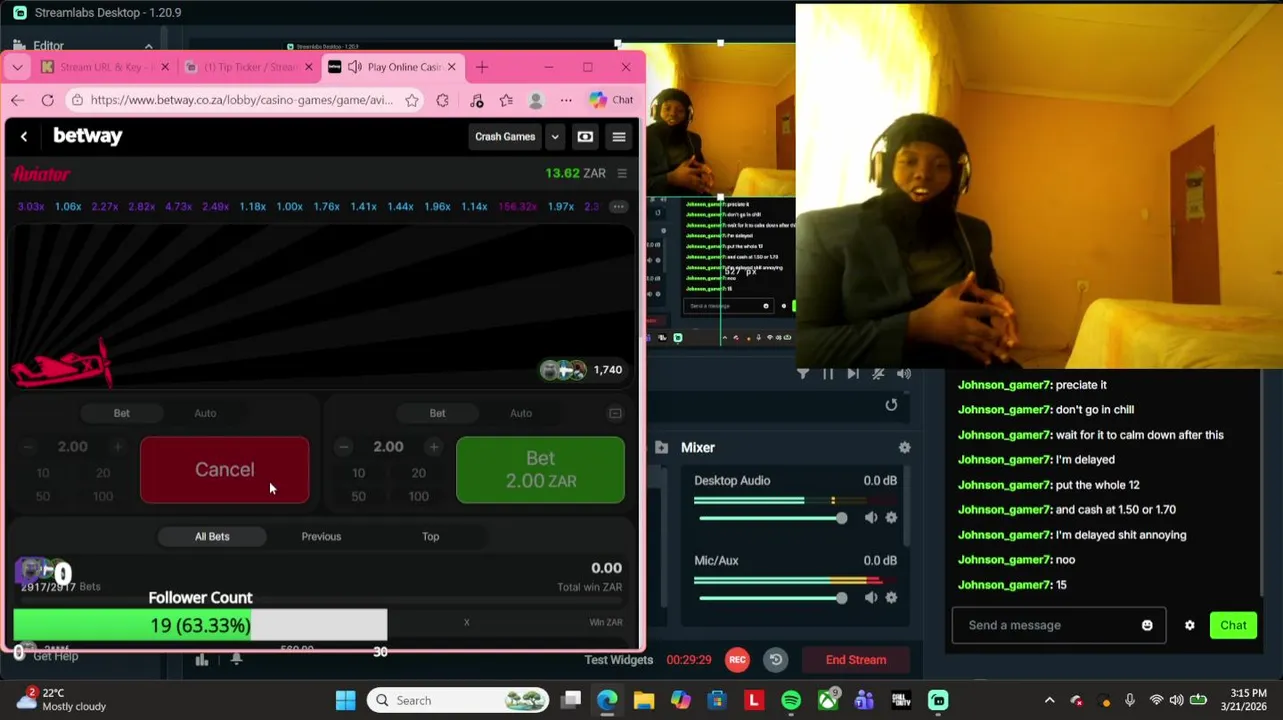Adjust the Mic/Aux volume slider
Screen dimensions: 1283x720
(772, 598)
